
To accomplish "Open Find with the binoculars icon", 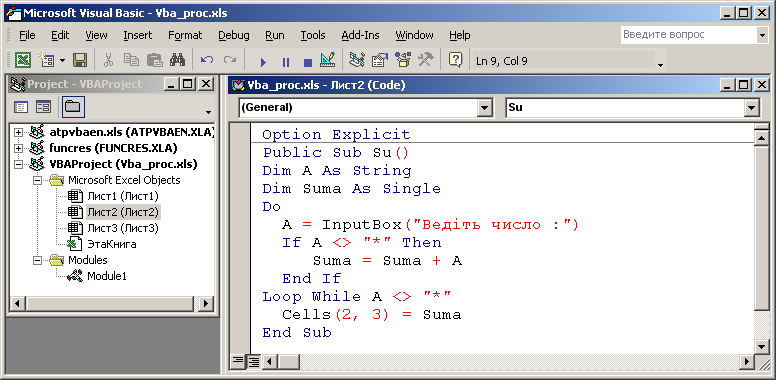I will (177, 60).
